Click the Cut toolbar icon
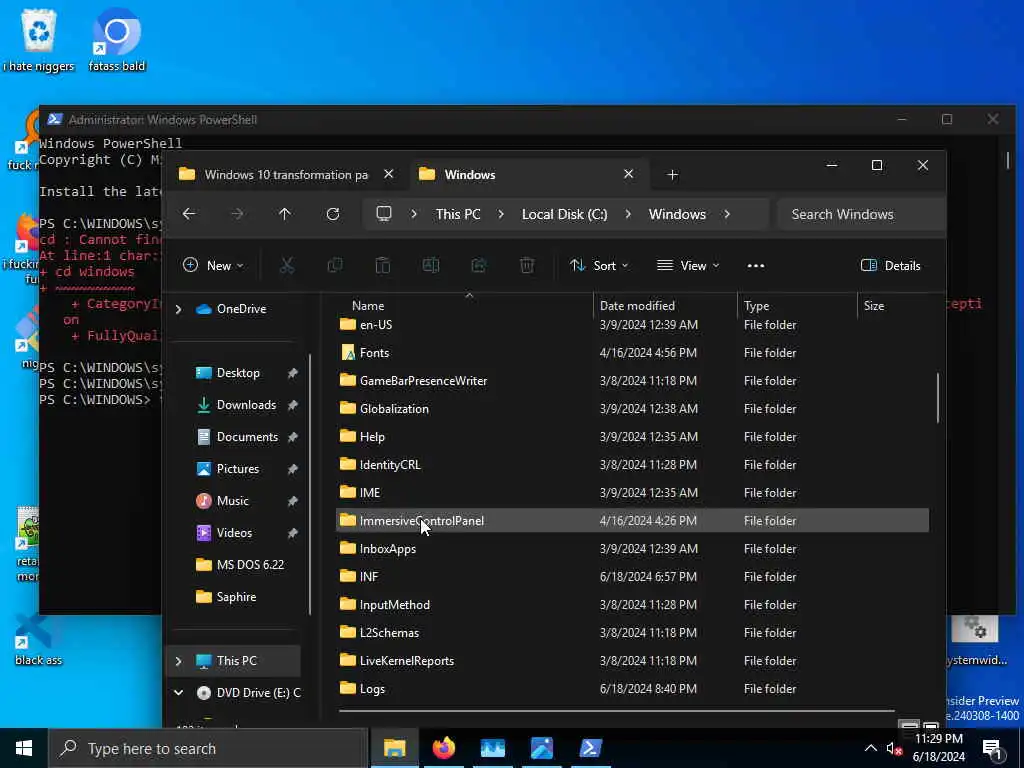This screenshot has width=1024, height=768. coord(287,265)
